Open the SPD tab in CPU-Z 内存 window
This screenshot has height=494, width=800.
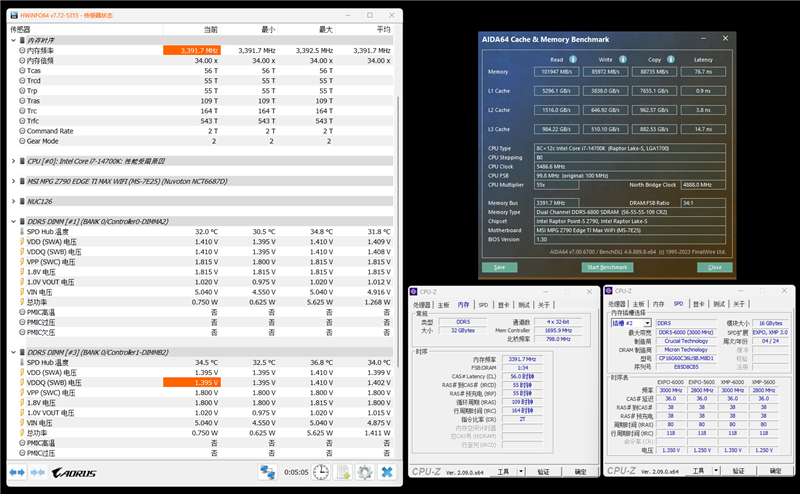pos(483,305)
